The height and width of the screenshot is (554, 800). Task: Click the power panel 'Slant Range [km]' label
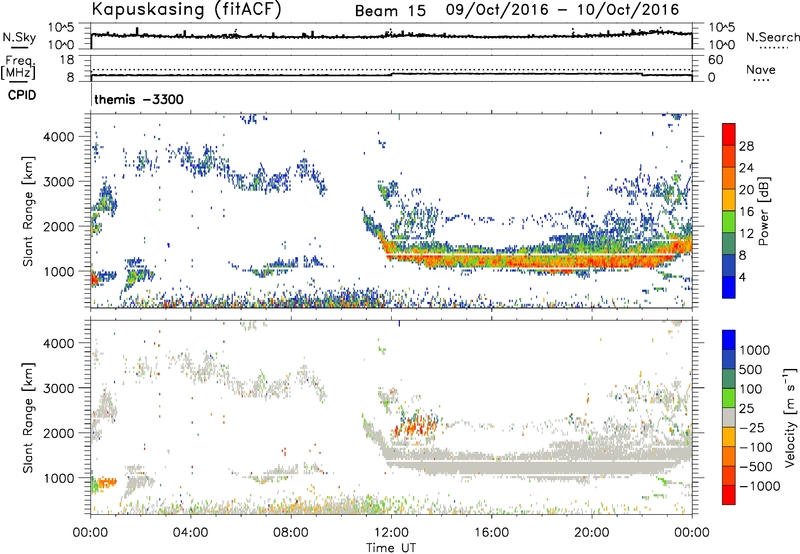pyautogui.click(x=28, y=211)
